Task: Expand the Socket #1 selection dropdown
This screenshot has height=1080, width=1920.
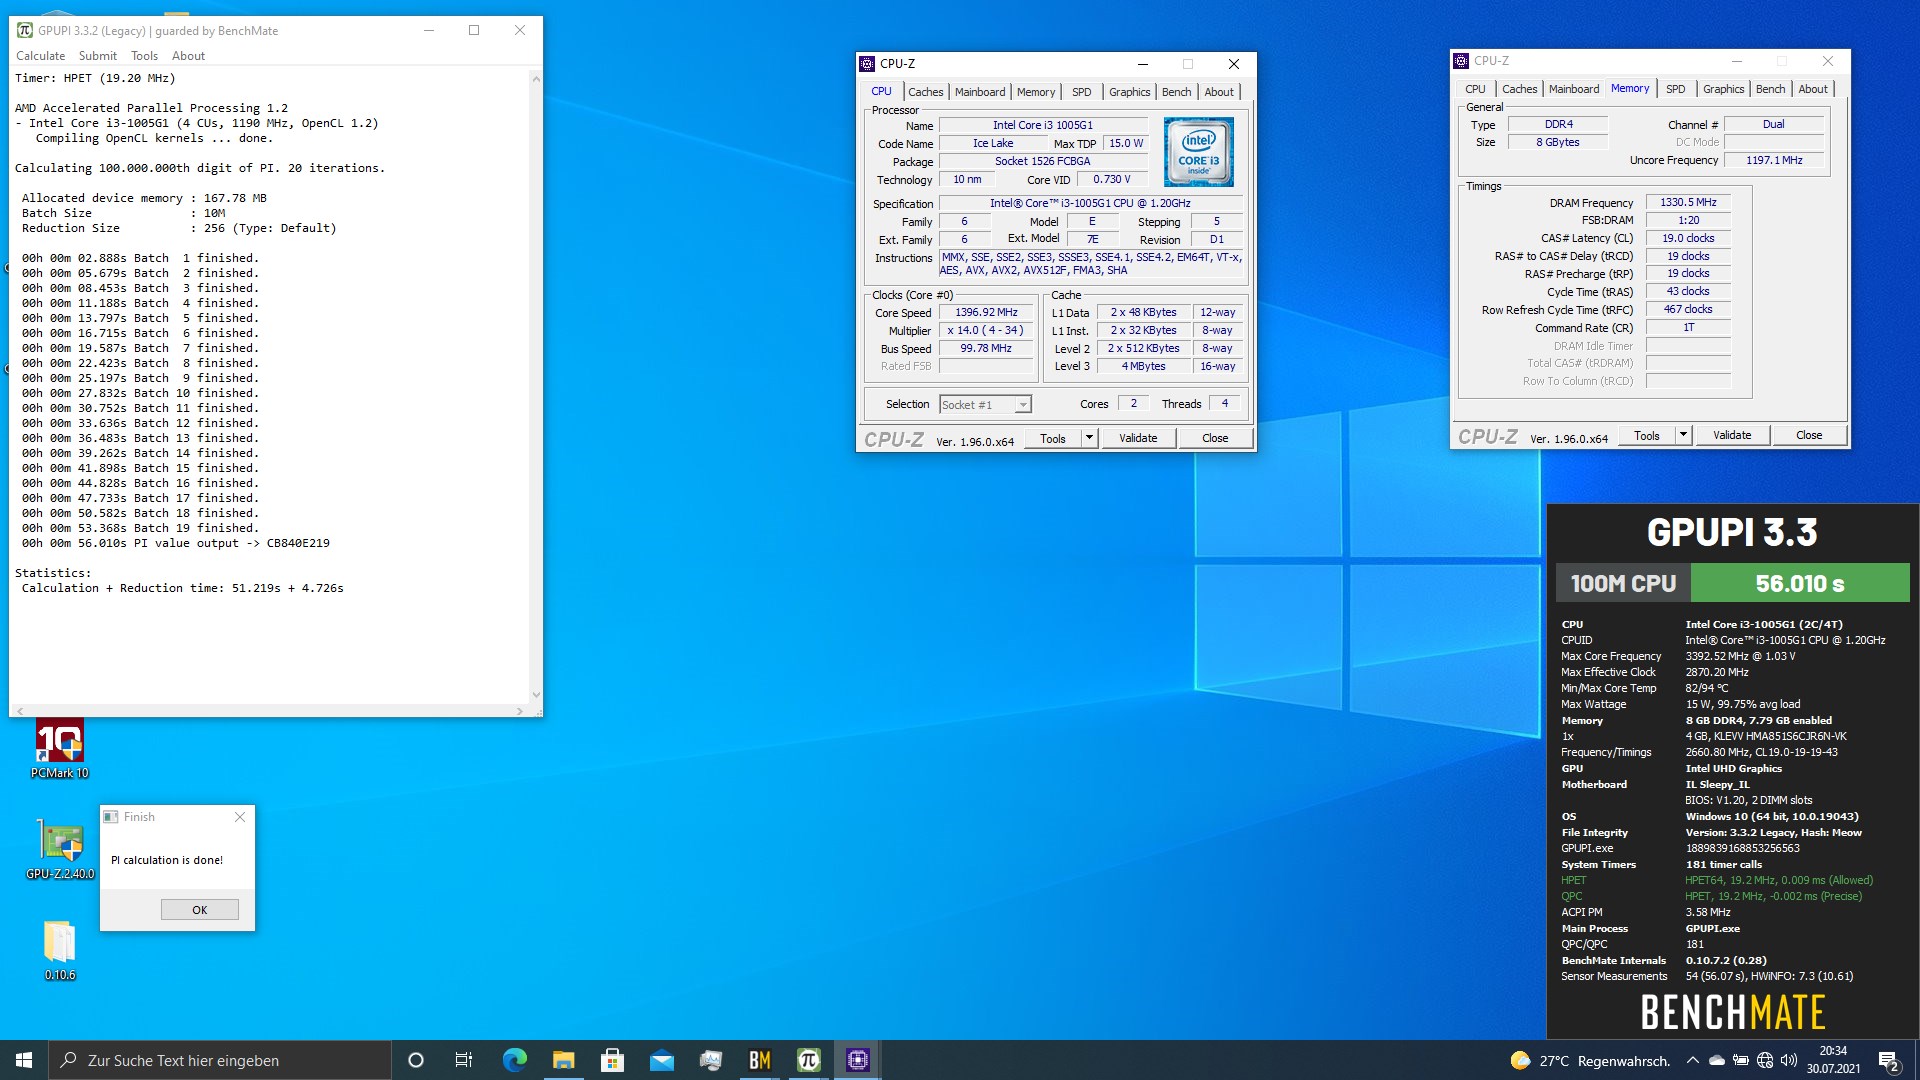Action: click(x=1023, y=405)
